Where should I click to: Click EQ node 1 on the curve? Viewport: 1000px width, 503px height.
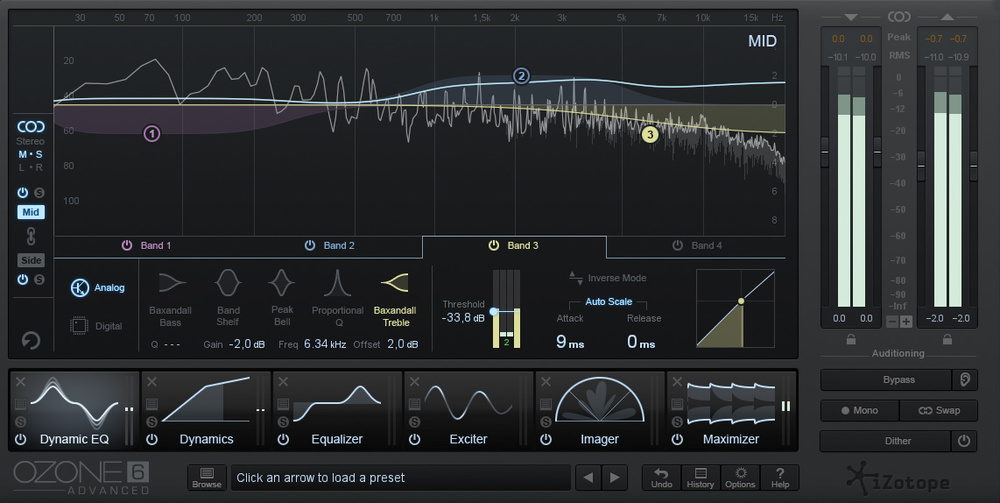(x=152, y=133)
